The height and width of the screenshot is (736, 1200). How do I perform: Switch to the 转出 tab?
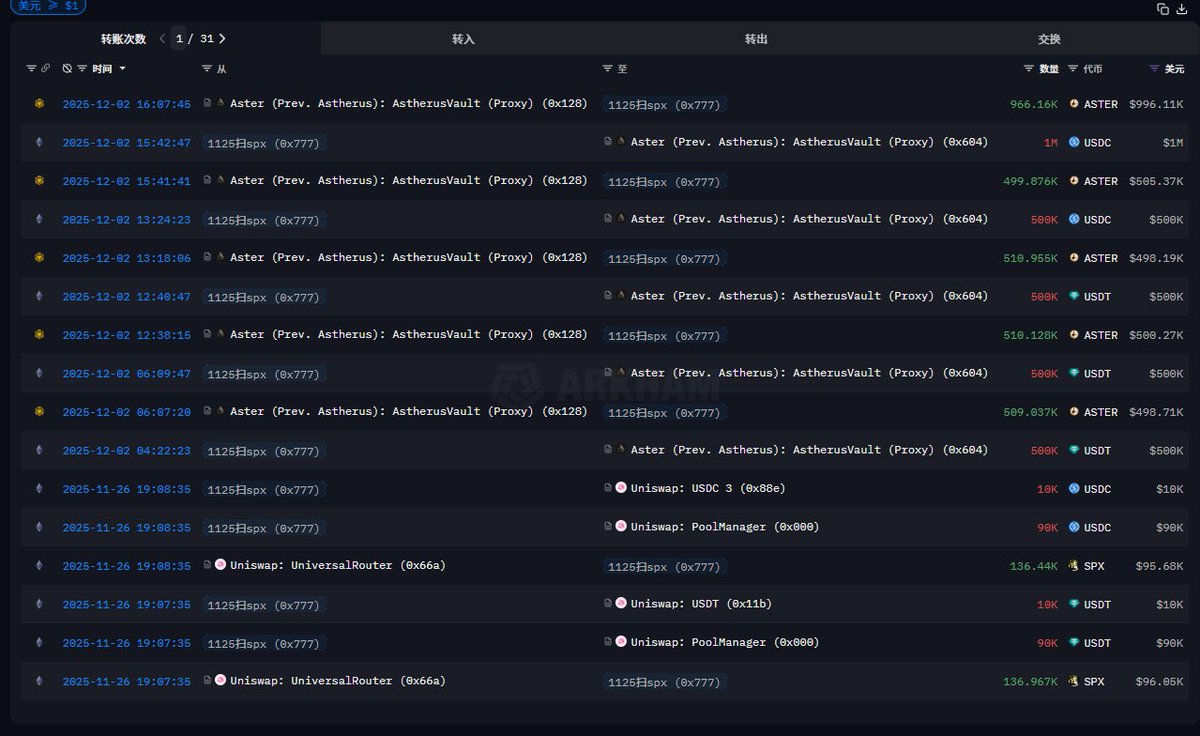(756, 39)
